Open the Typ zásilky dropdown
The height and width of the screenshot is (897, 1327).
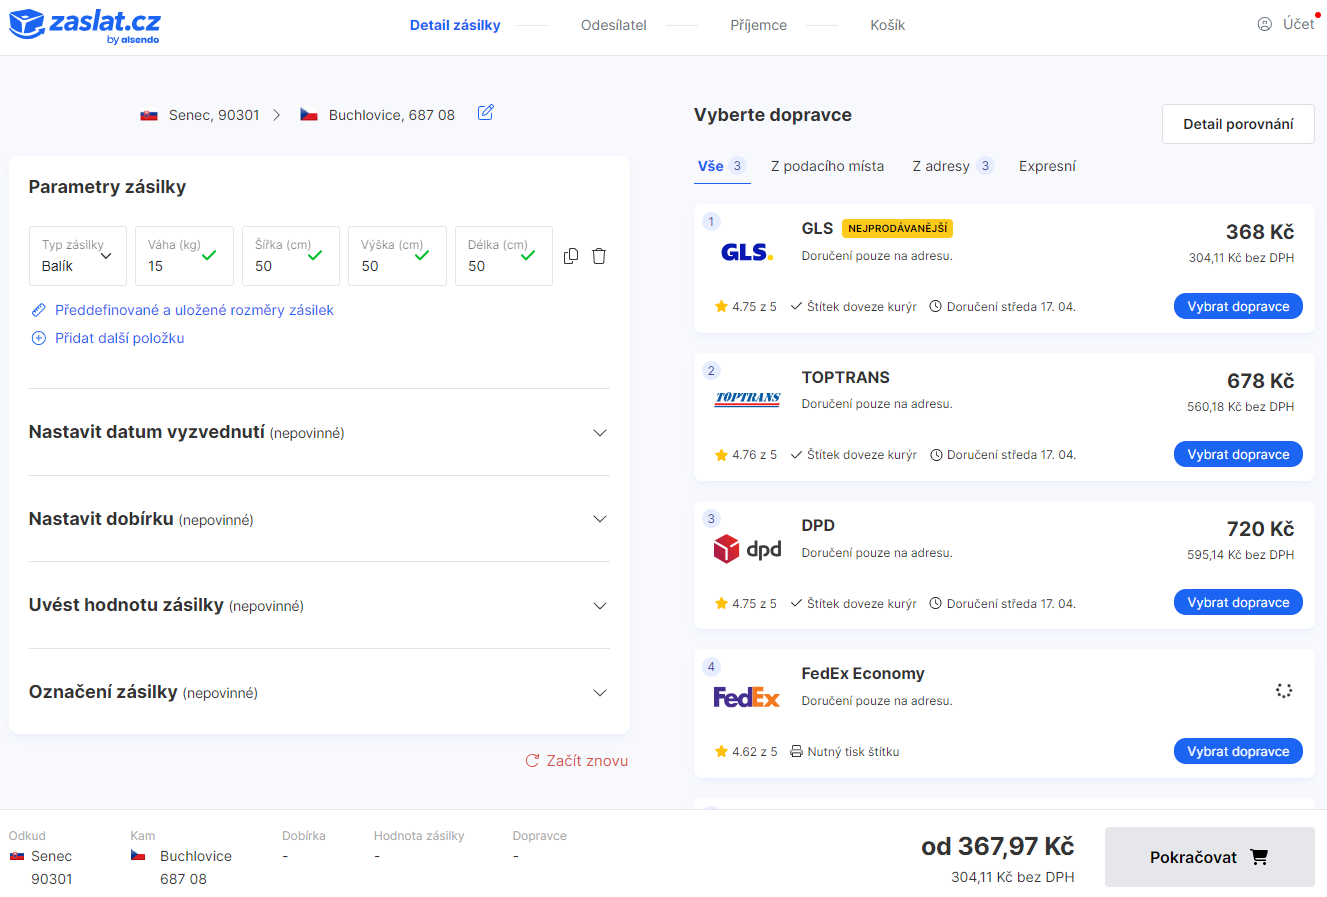coord(78,256)
